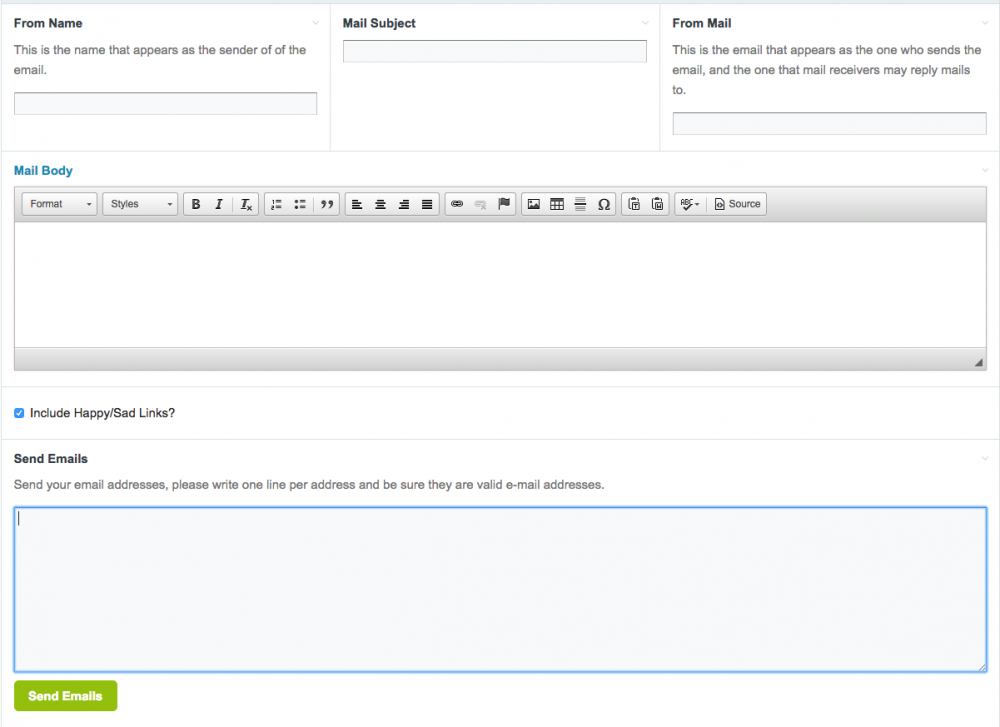Apply italic formatting to text
Image resolution: width=1000 pixels, height=727 pixels.
[219, 204]
